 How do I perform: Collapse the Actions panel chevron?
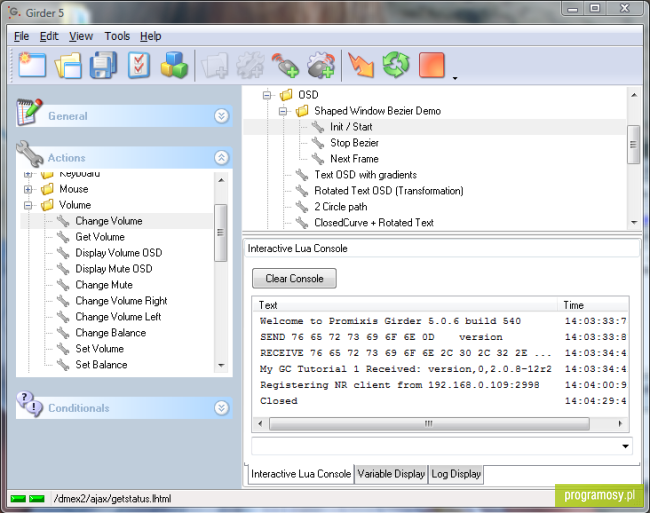[x=221, y=157]
